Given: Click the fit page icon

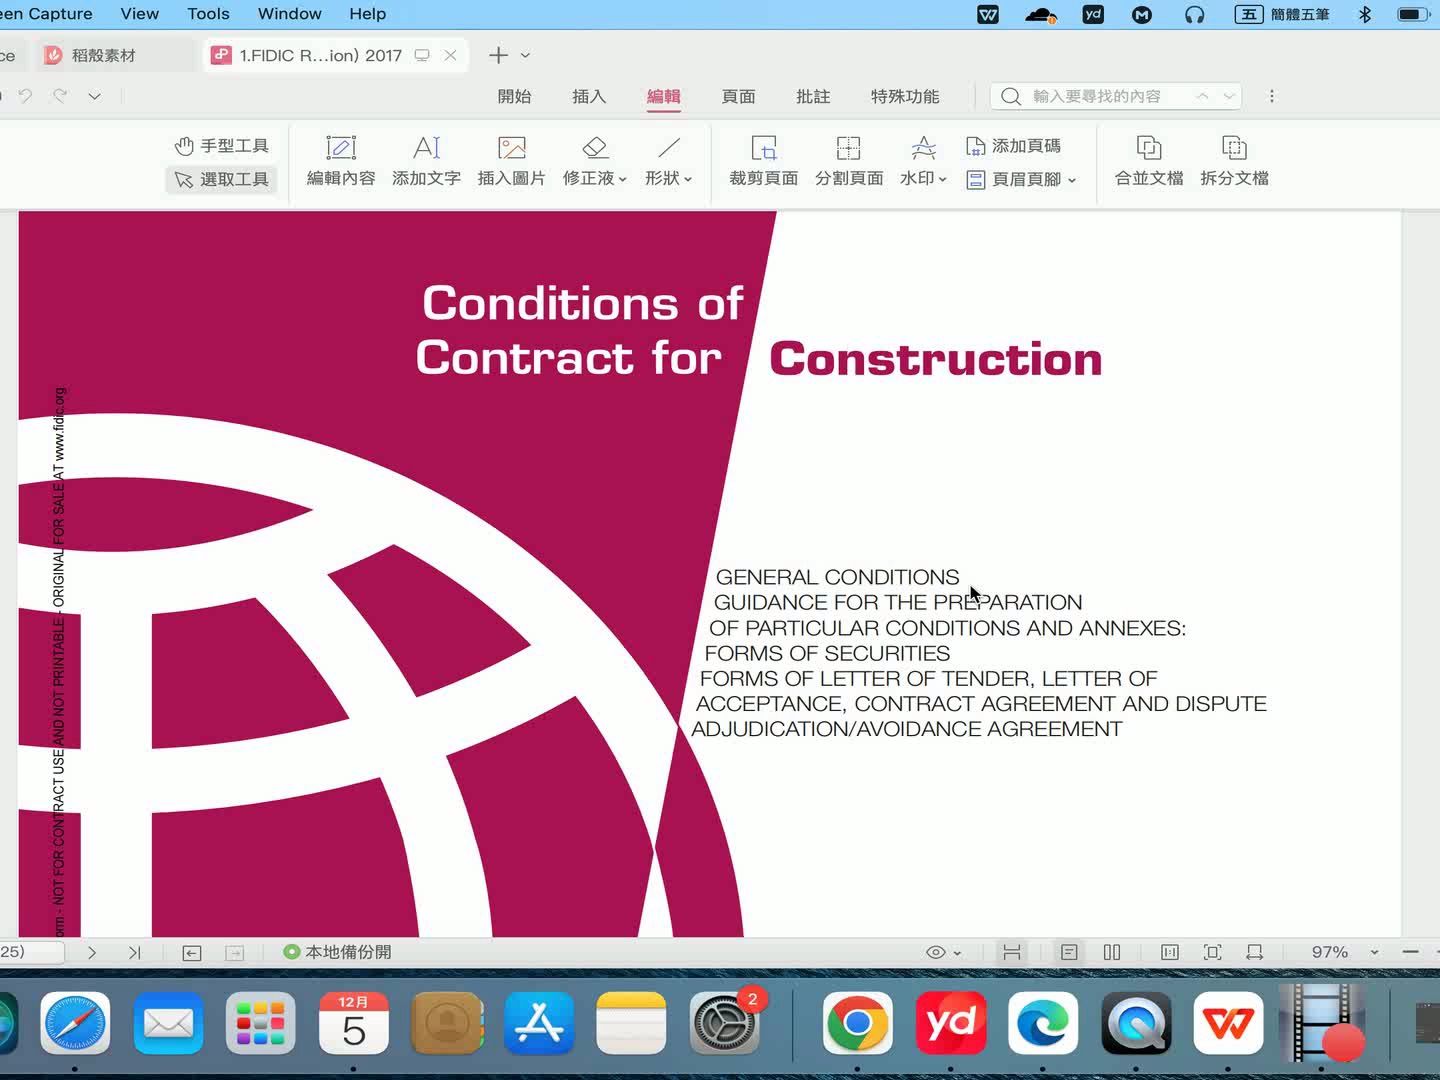Looking at the screenshot, I should (1213, 952).
